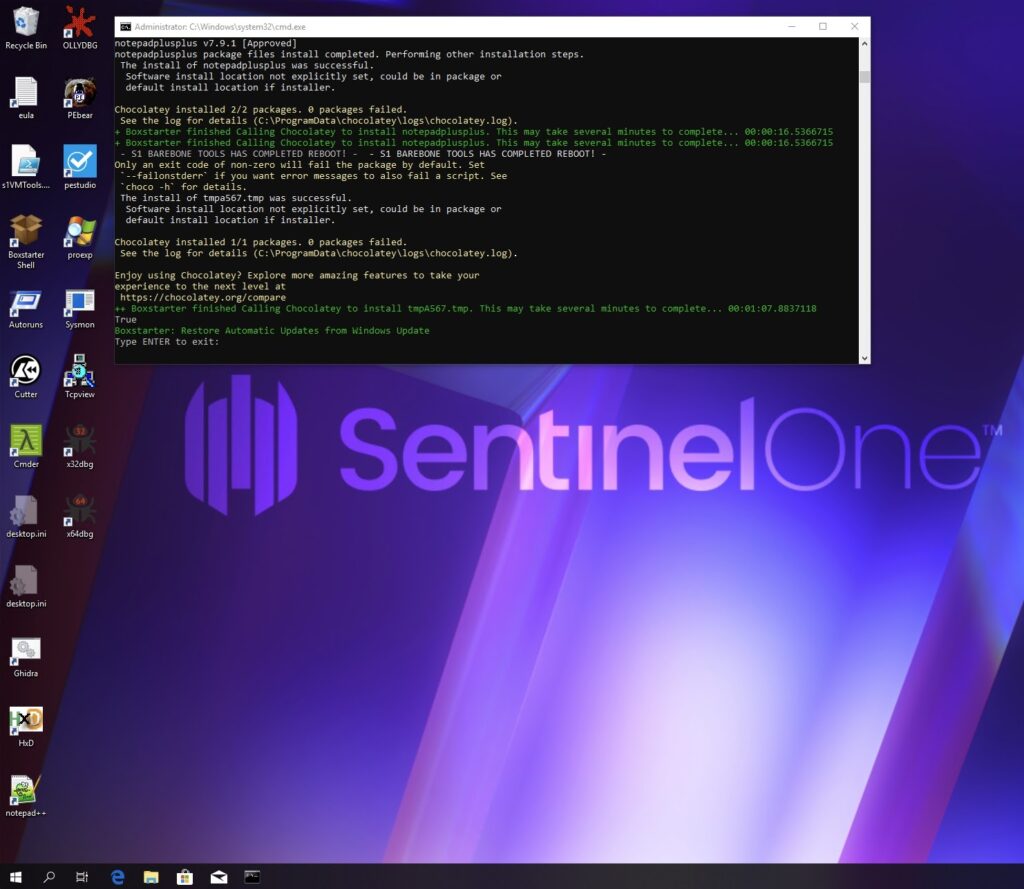Open the Boxstarter Shell shortcut
This screenshot has height=889, width=1024.
(x=26, y=232)
